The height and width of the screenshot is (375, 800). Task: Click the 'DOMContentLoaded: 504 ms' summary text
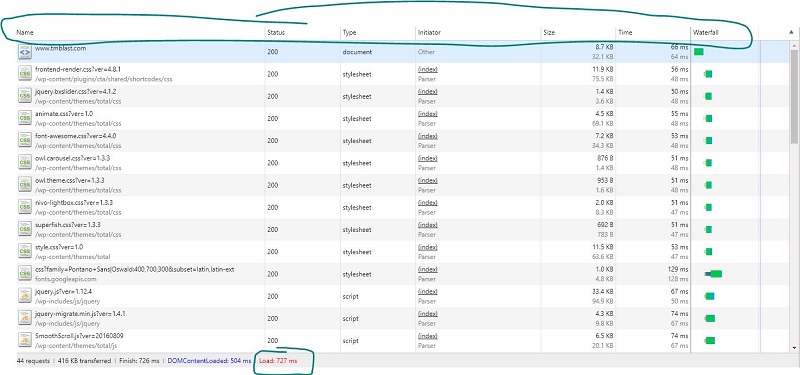(209, 361)
